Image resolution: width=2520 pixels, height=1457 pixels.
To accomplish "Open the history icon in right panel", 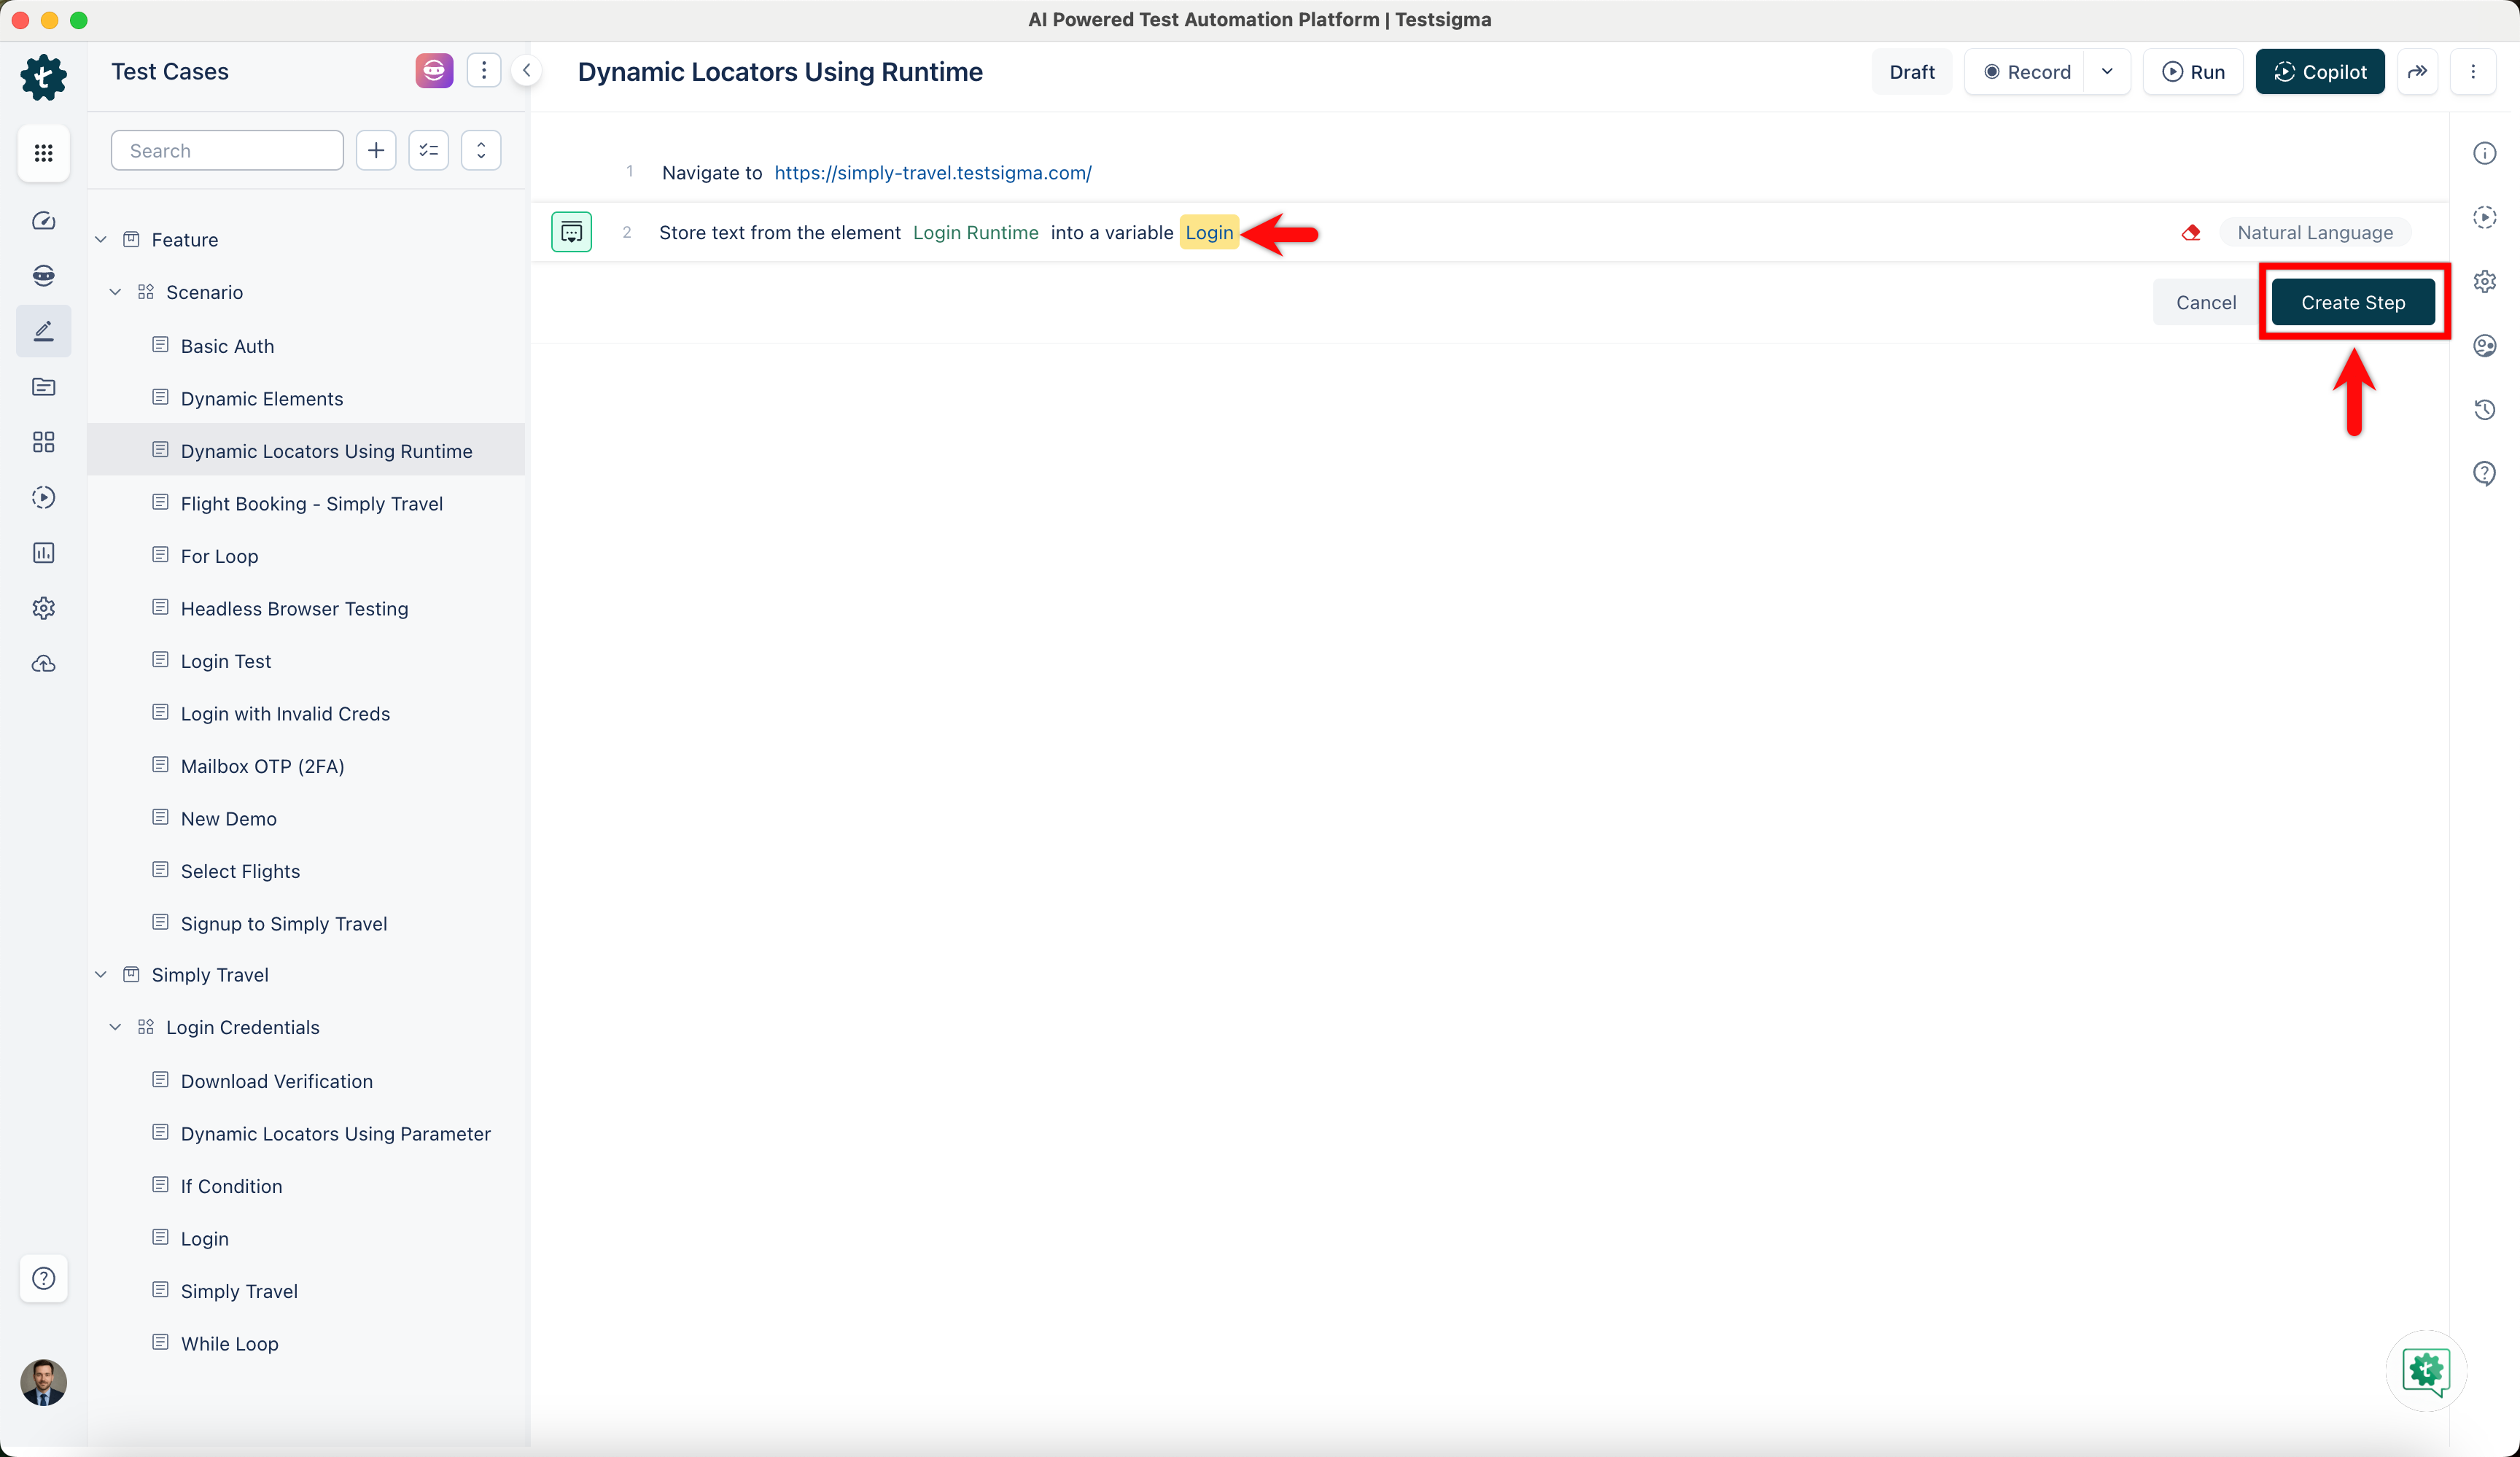I will (2485, 409).
